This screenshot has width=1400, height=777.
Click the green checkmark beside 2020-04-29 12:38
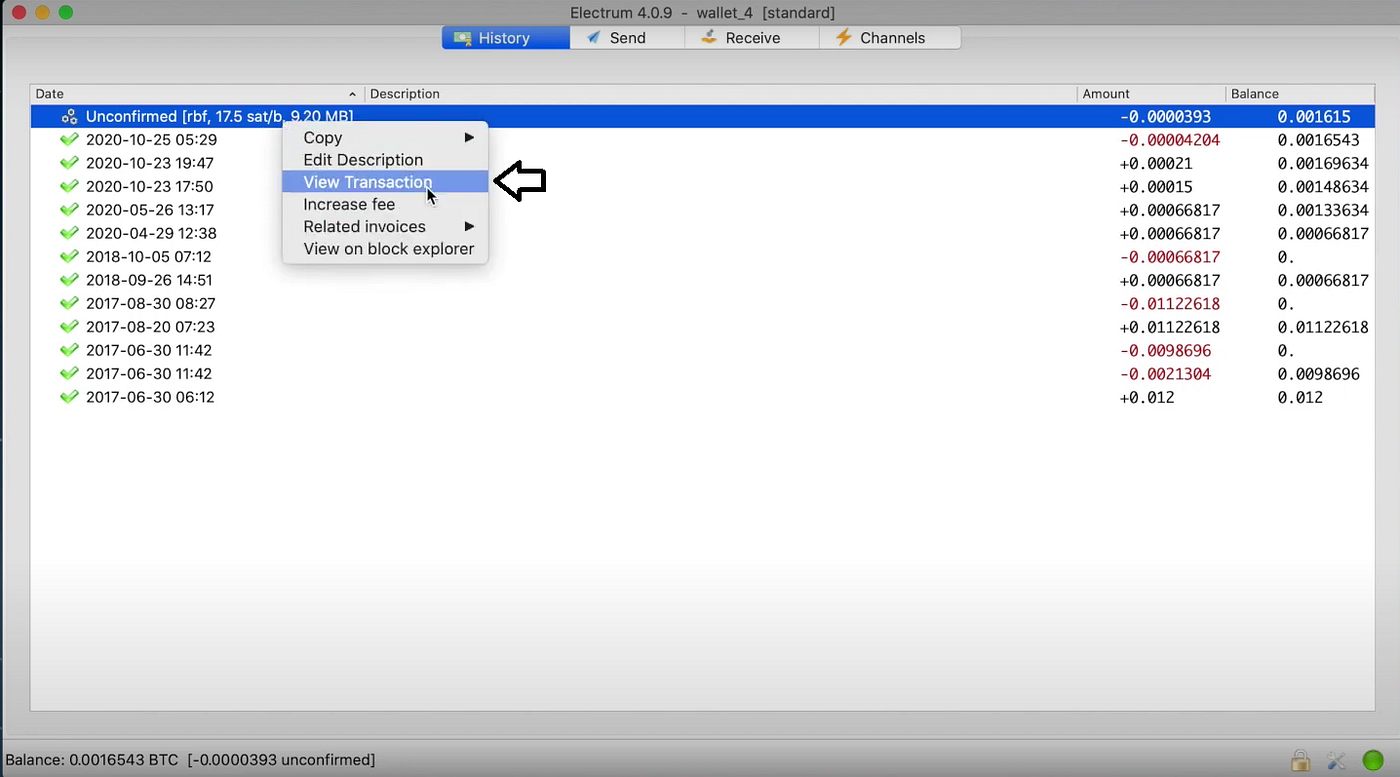69,233
